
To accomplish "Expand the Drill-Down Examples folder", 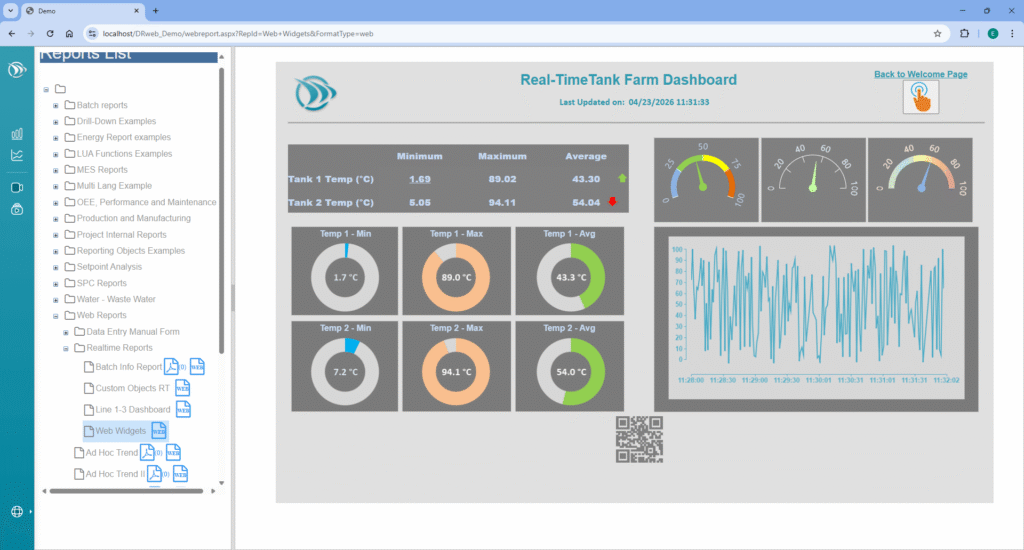I will click(56, 121).
